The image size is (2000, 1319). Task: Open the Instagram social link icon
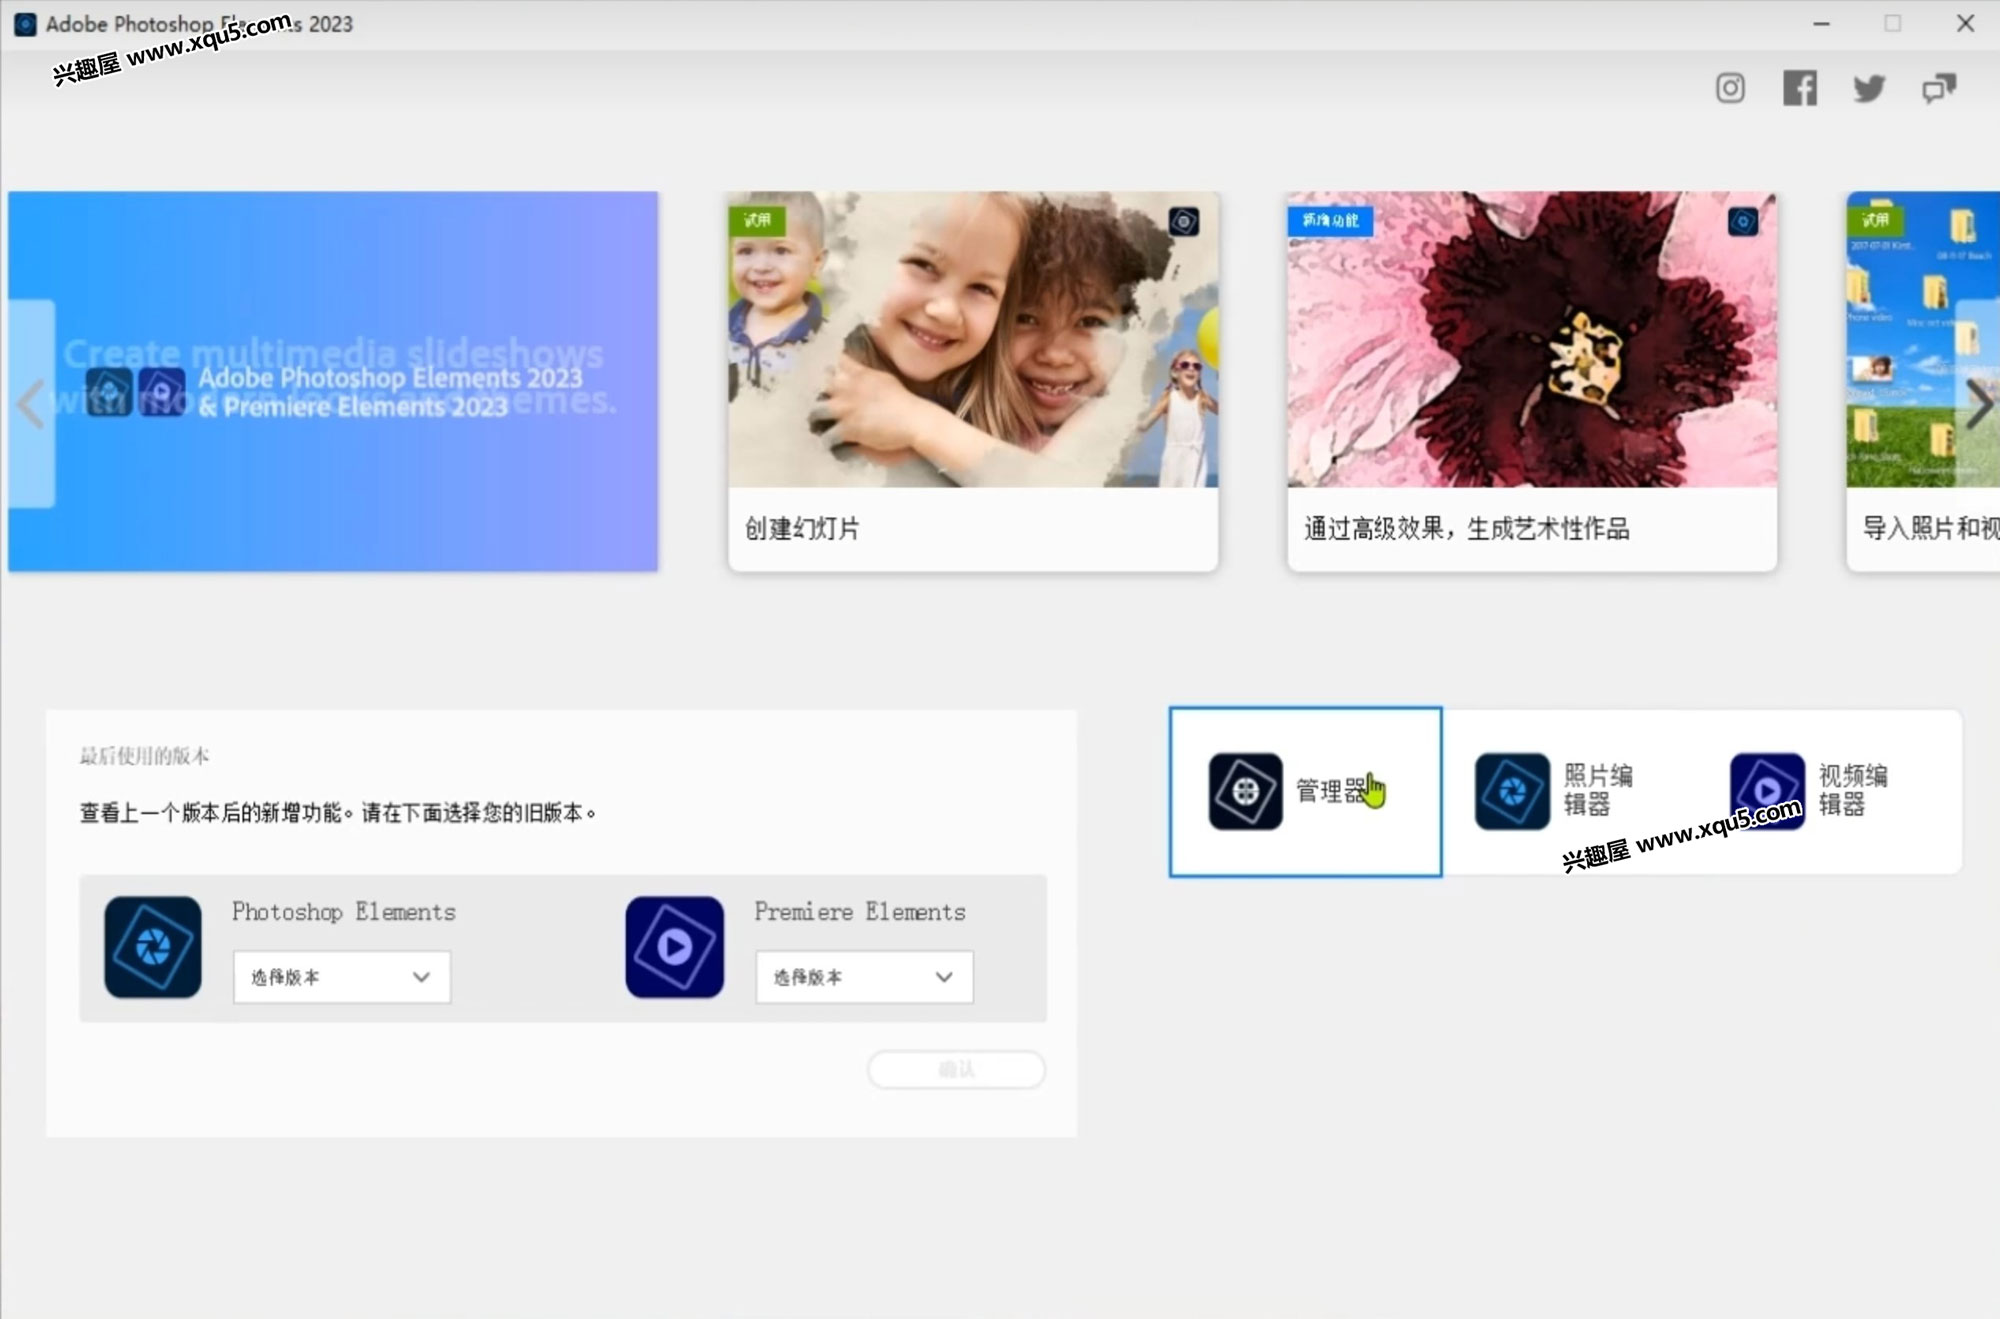click(x=1730, y=88)
